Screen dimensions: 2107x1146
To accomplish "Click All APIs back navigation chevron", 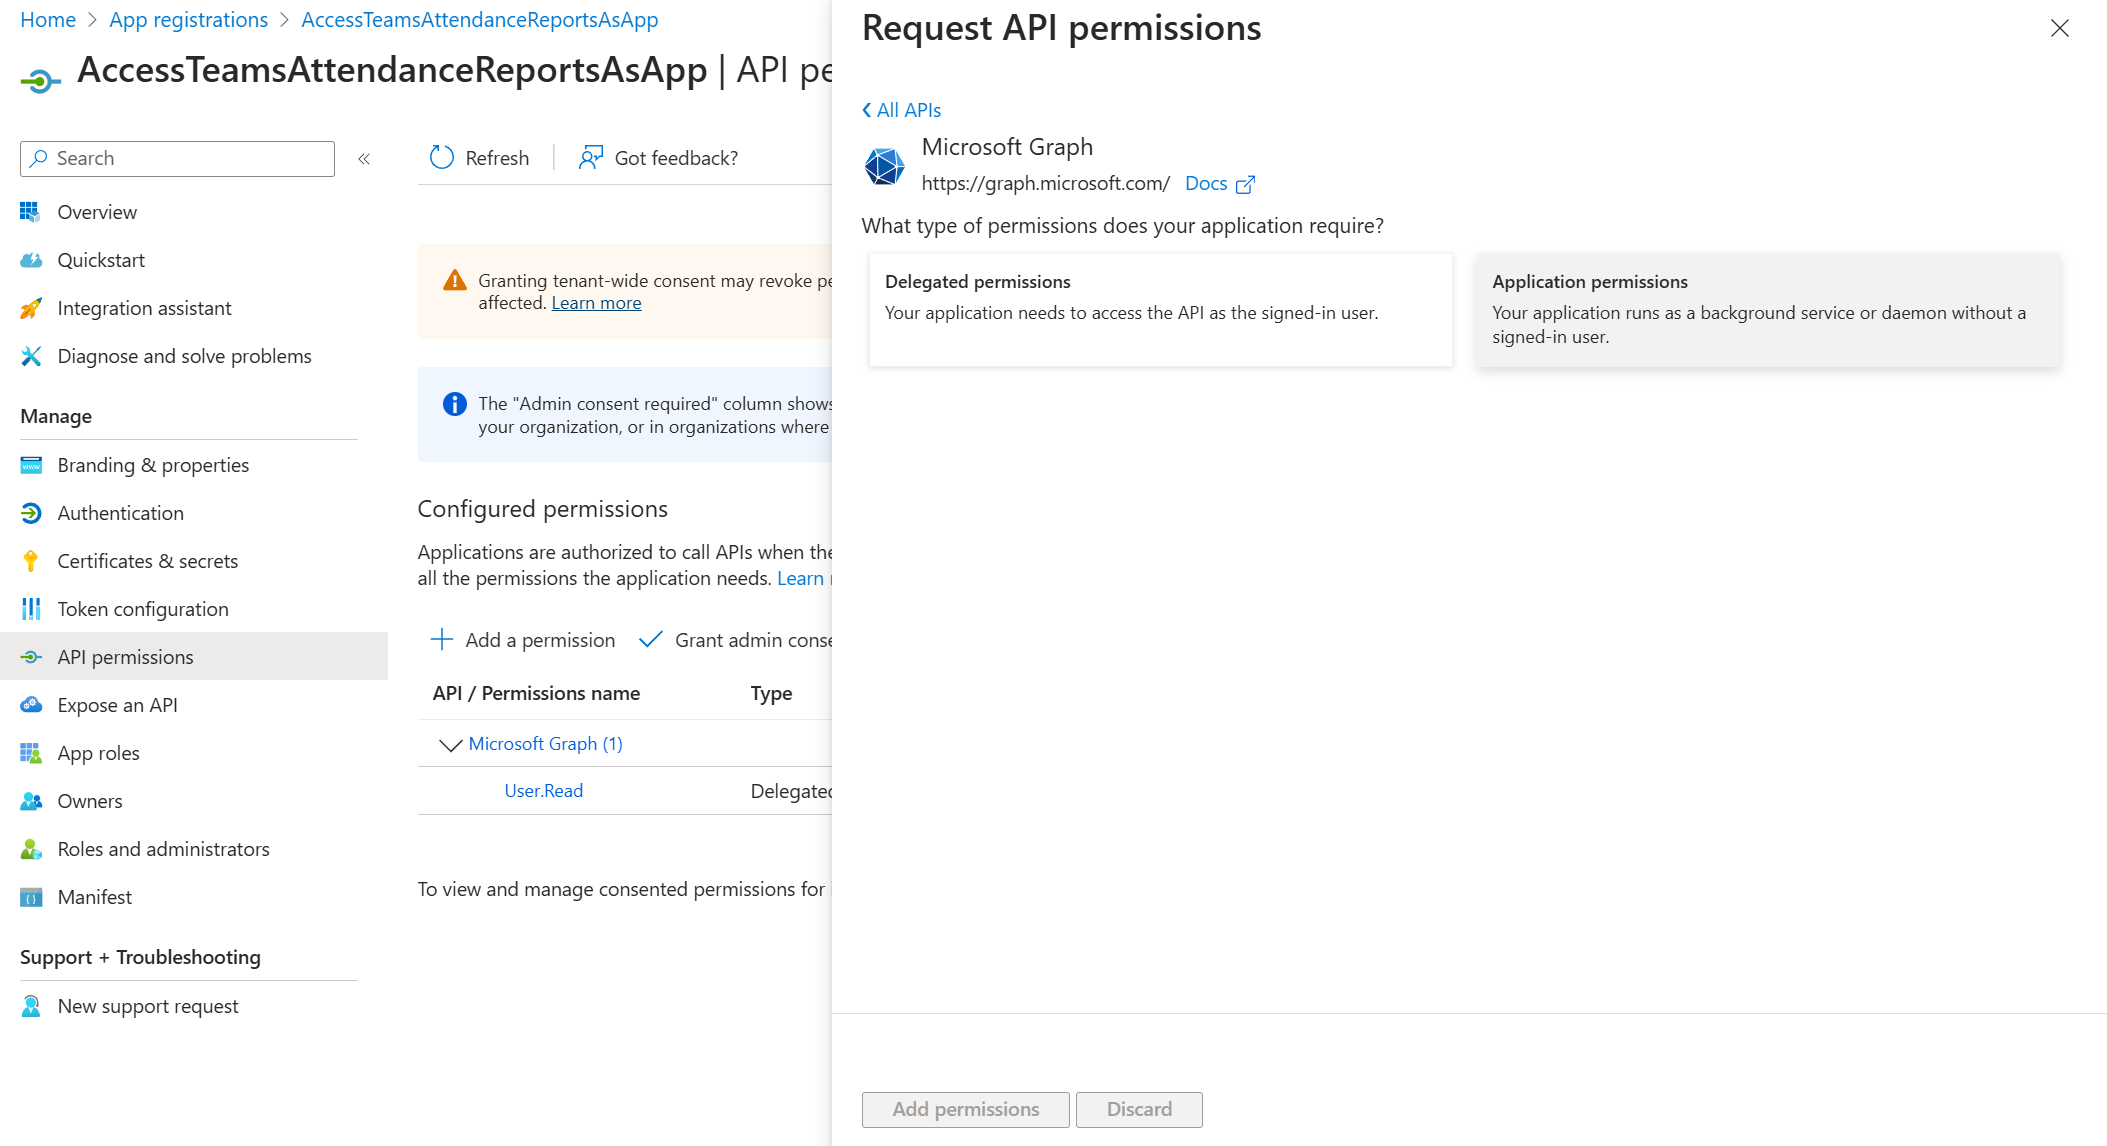I will [x=867, y=110].
